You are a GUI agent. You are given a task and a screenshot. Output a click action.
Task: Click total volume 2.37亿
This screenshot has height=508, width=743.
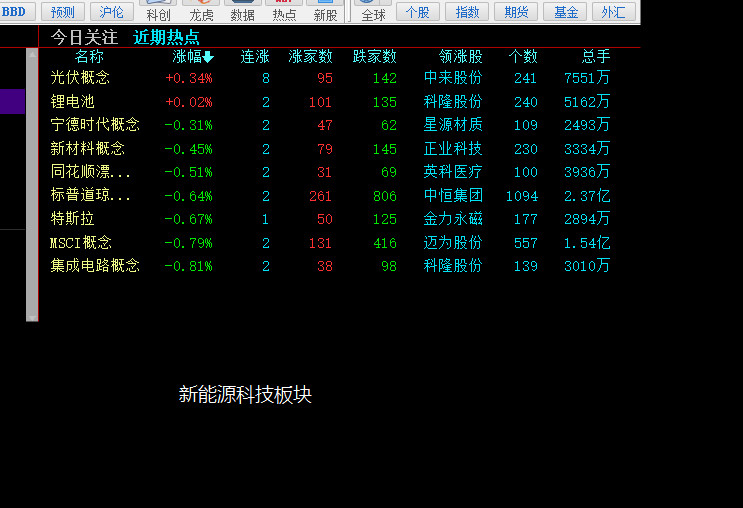[x=587, y=196]
